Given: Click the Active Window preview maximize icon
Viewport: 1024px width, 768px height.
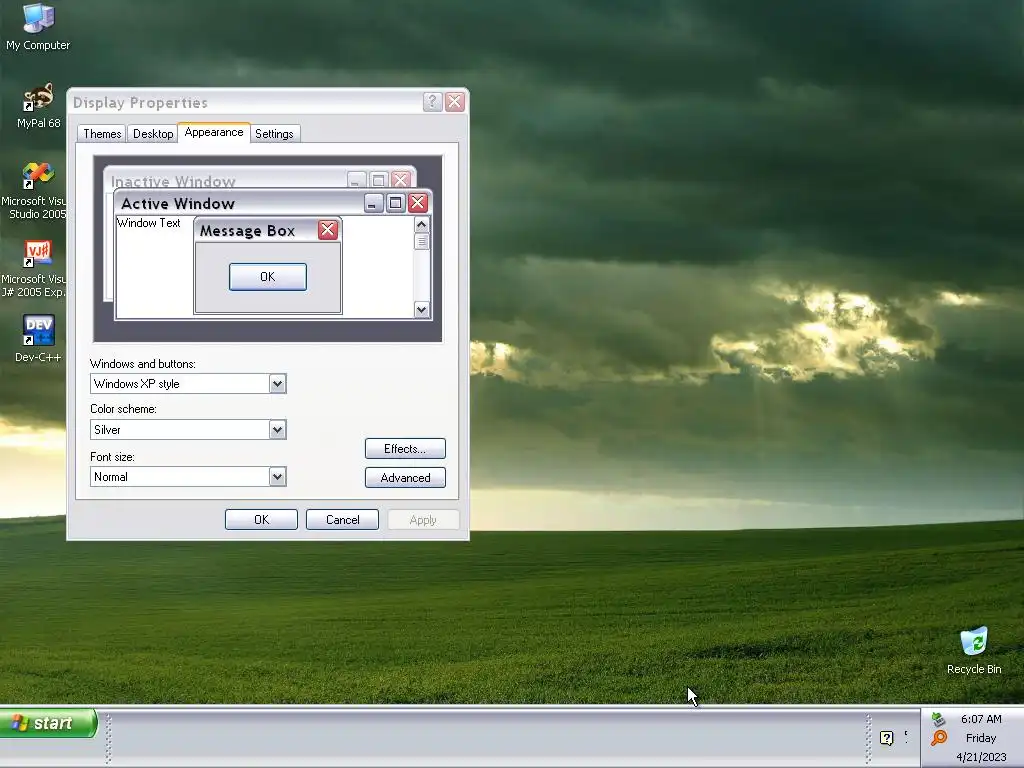Looking at the screenshot, I should click(395, 203).
